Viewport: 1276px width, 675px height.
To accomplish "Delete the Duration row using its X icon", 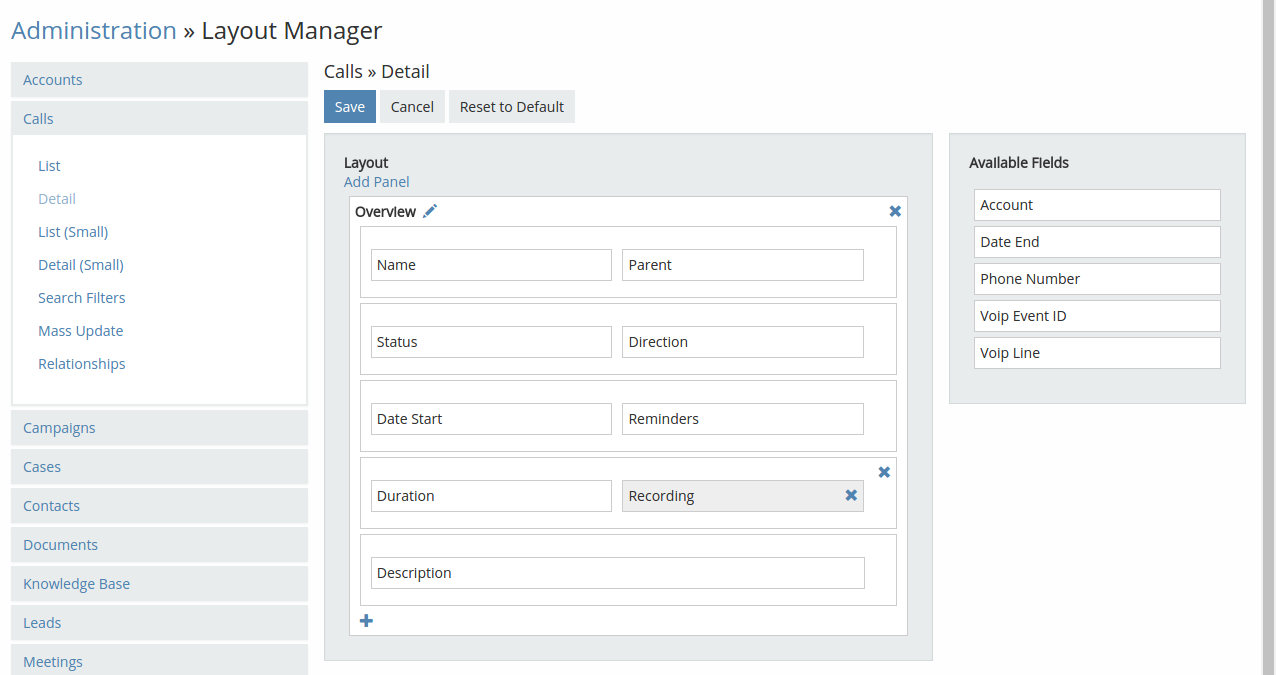I will point(884,472).
